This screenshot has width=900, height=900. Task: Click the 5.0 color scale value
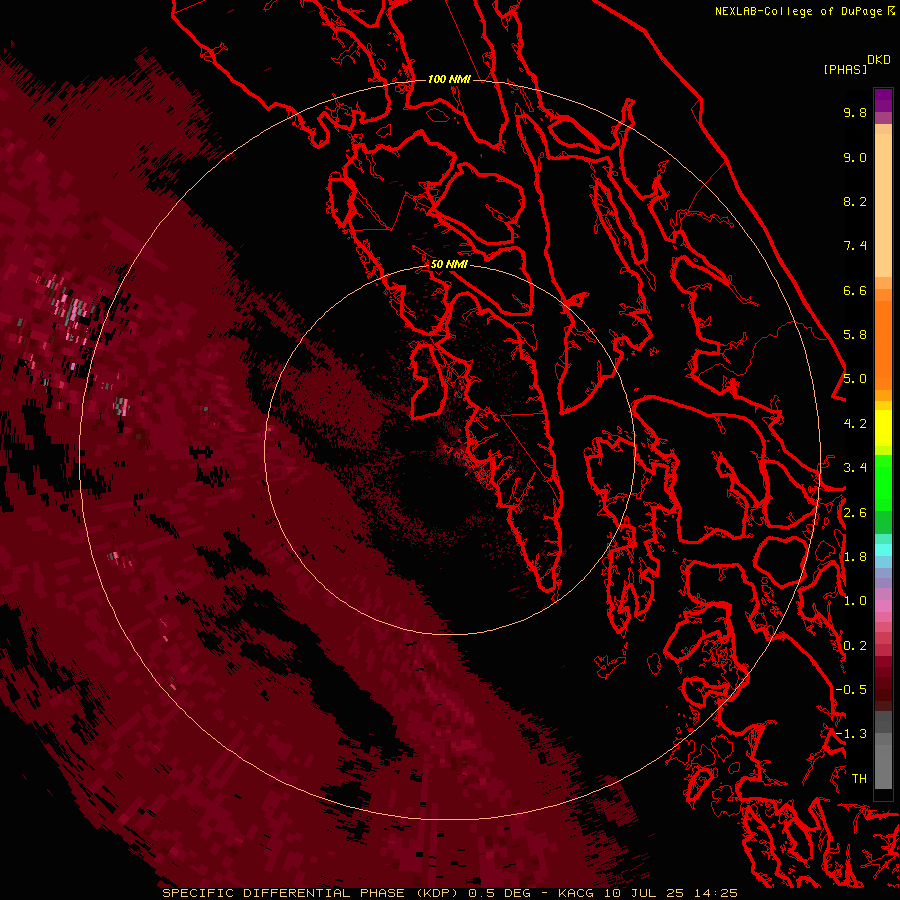tap(855, 379)
